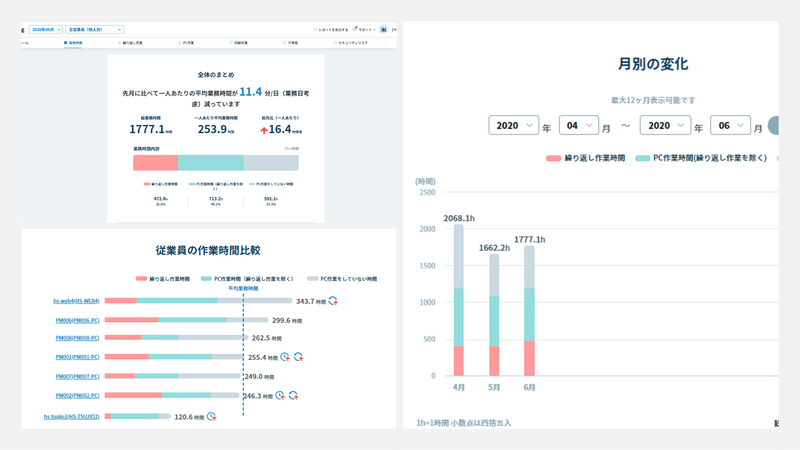Click the report export link in header
This screenshot has height=450, width=800.
tap(332, 30)
